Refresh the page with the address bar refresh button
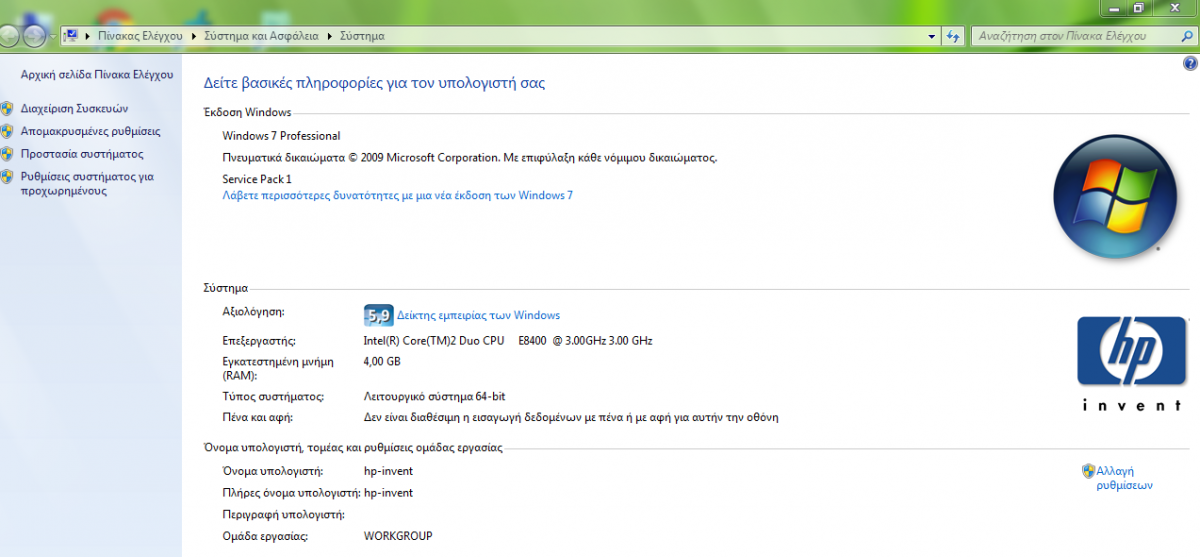 pyautogui.click(x=953, y=35)
